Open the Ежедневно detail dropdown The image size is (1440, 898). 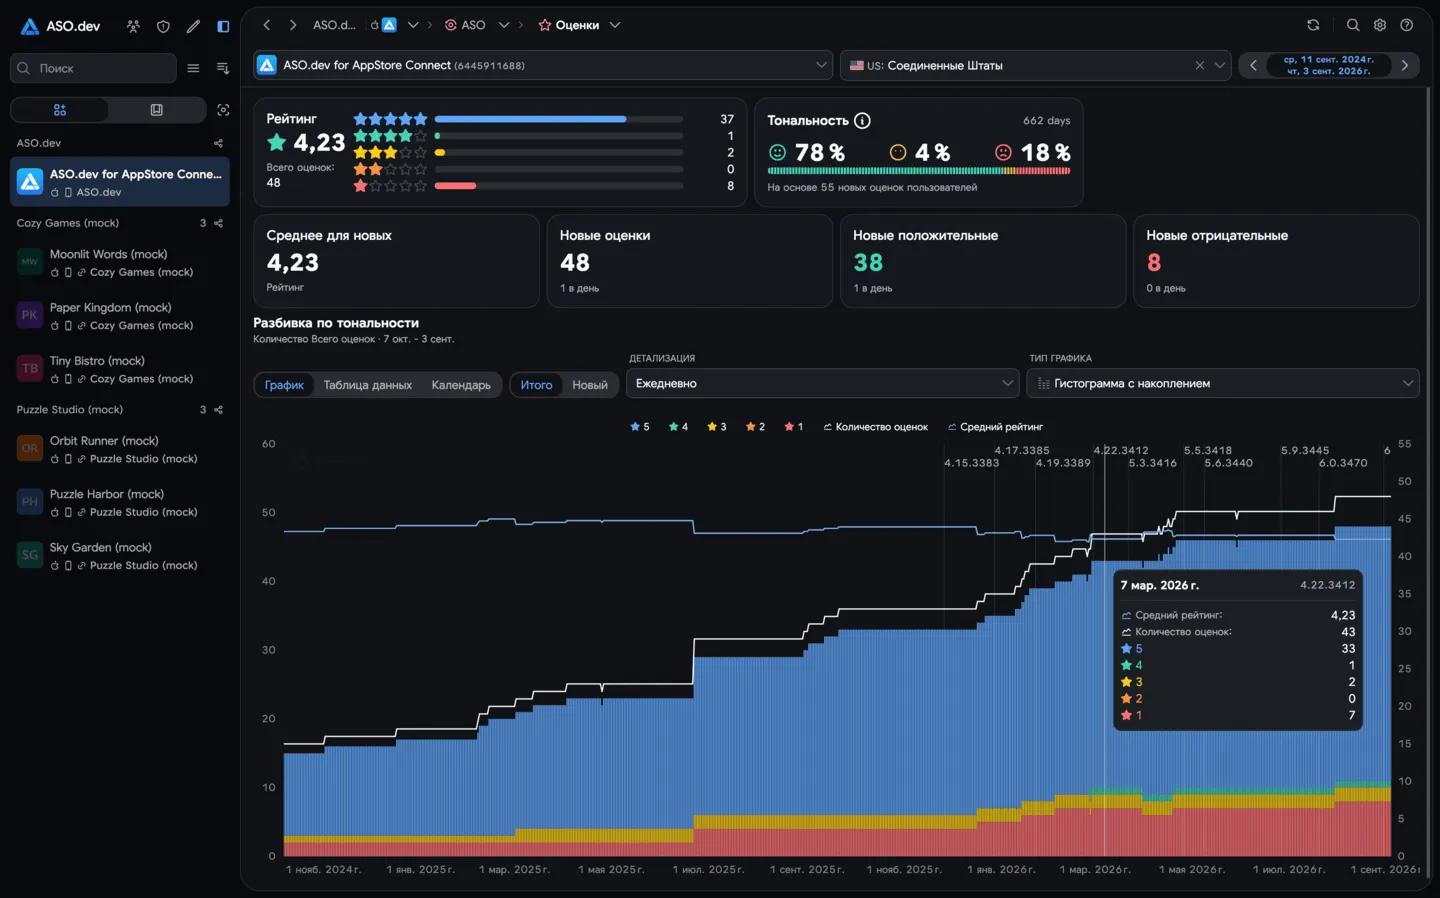(823, 383)
